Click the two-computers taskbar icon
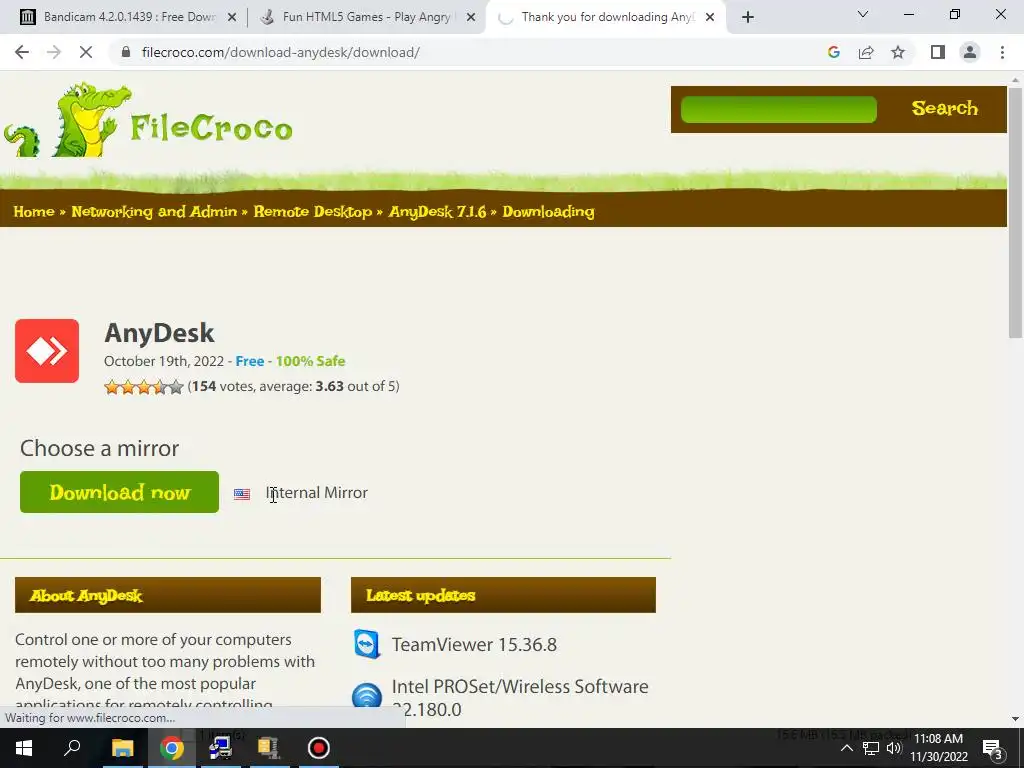This screenshot has height=768, width=1024. coord(220,748)
